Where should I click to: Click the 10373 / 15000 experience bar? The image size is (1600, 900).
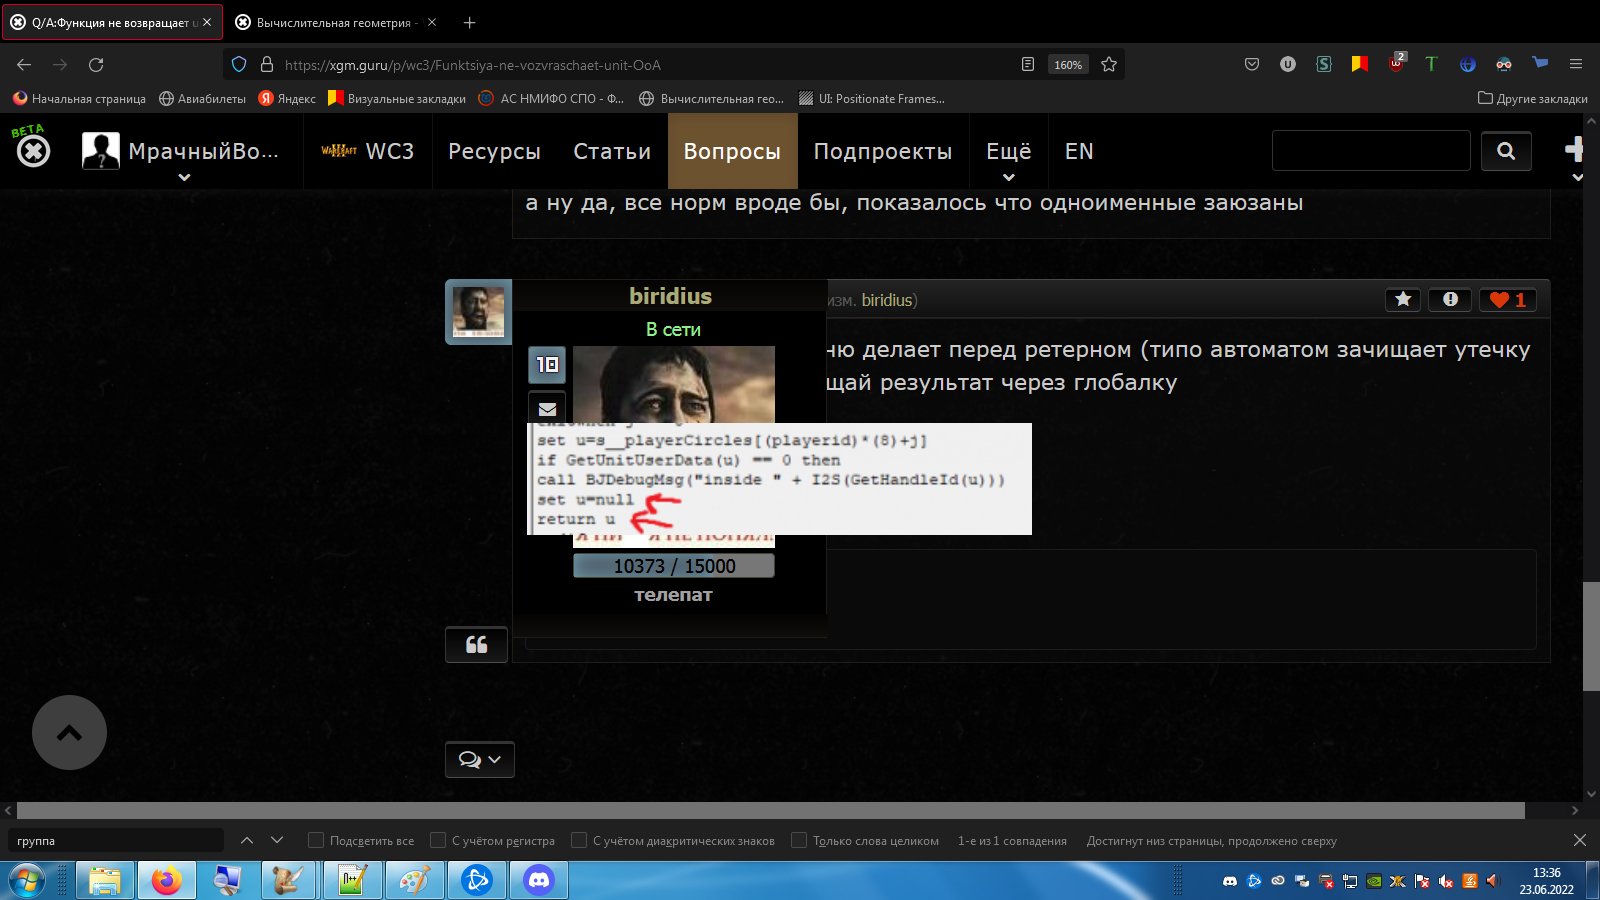click(x=674, y=566)
